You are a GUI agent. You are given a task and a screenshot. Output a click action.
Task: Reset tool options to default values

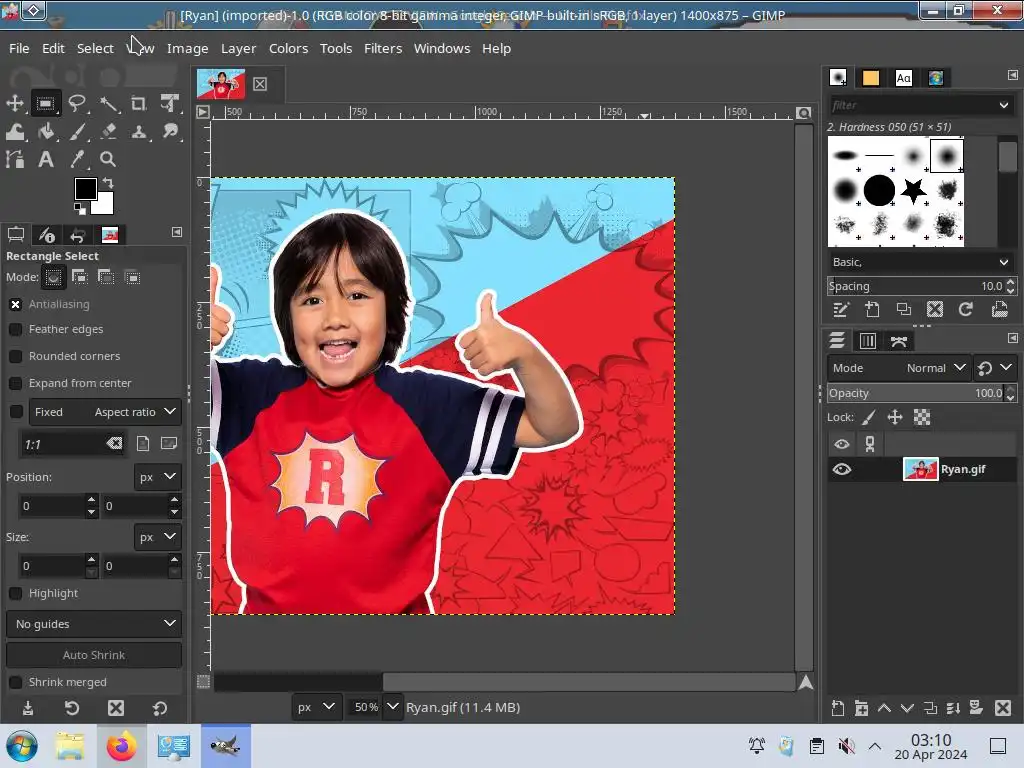click(x=160, y=708)
